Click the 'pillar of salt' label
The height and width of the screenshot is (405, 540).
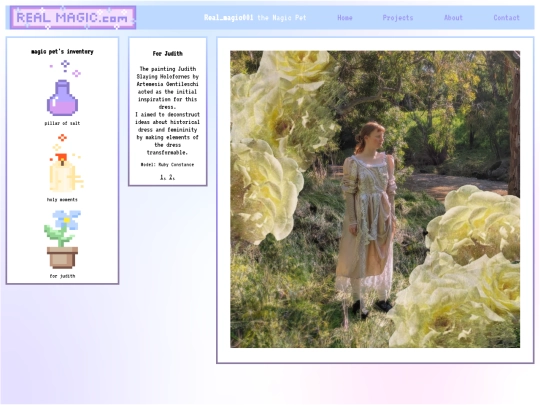click(62, 123)
